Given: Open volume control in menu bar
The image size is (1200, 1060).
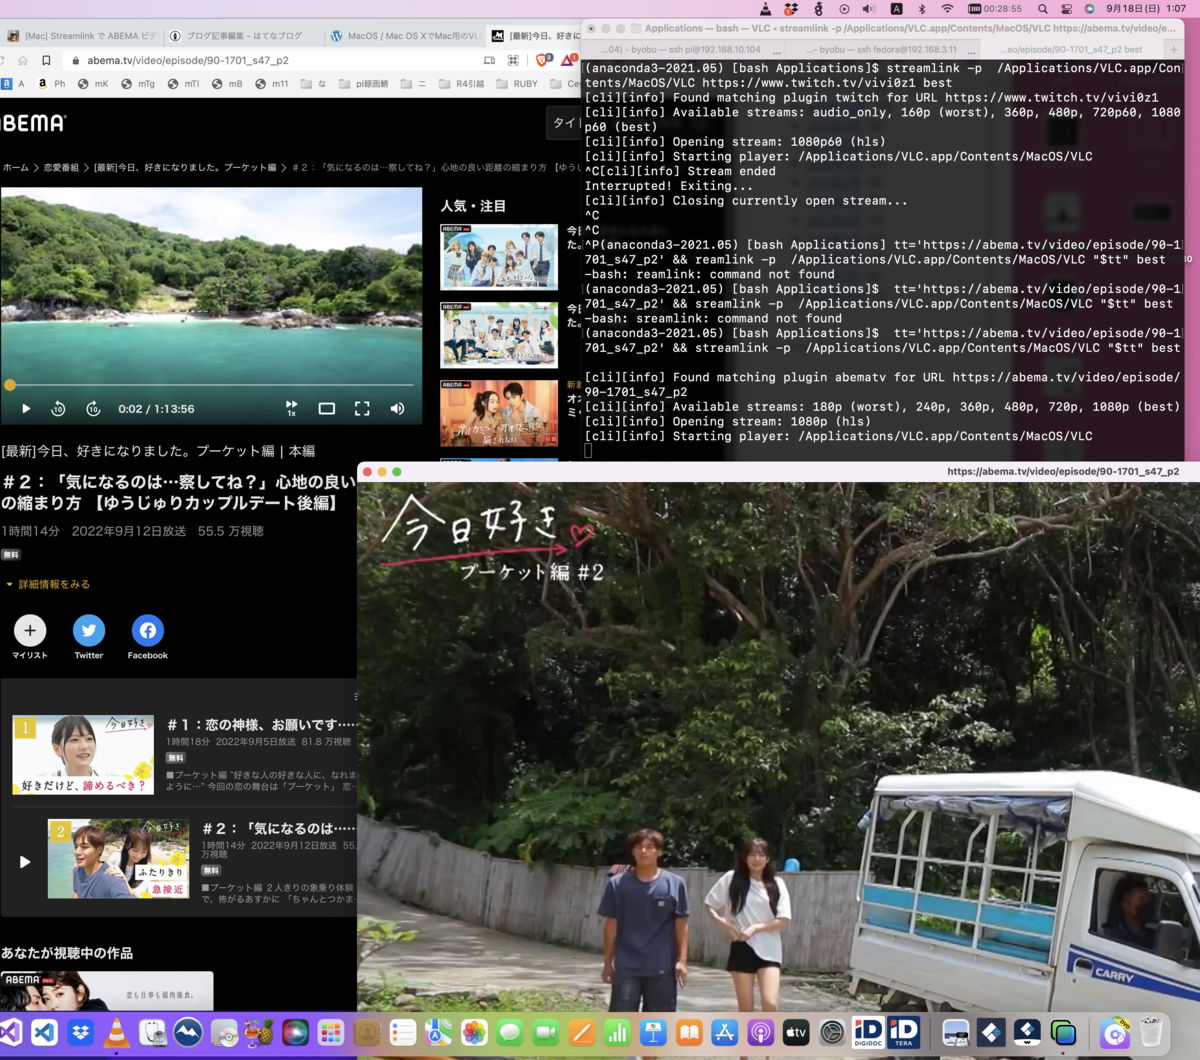Looking at the screenshot, I should tap(869, 8).
